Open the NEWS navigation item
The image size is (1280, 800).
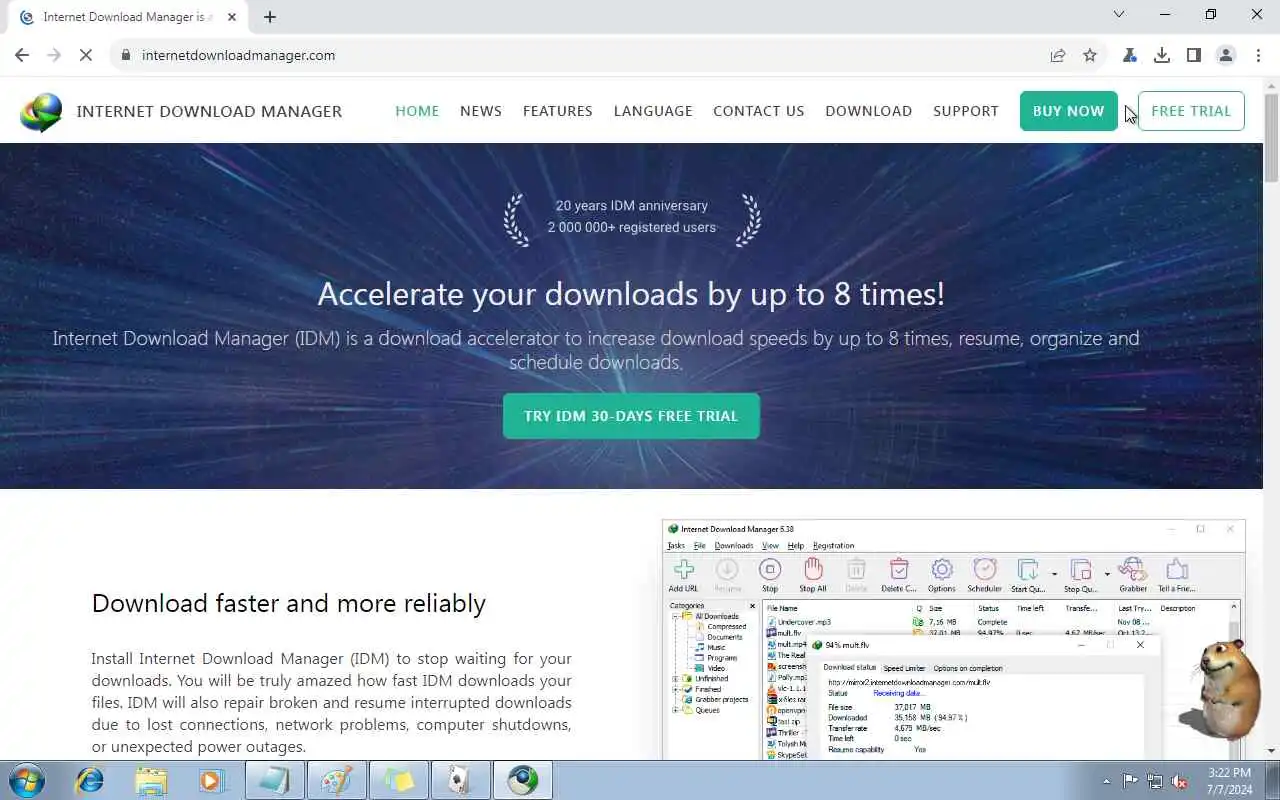481,111
